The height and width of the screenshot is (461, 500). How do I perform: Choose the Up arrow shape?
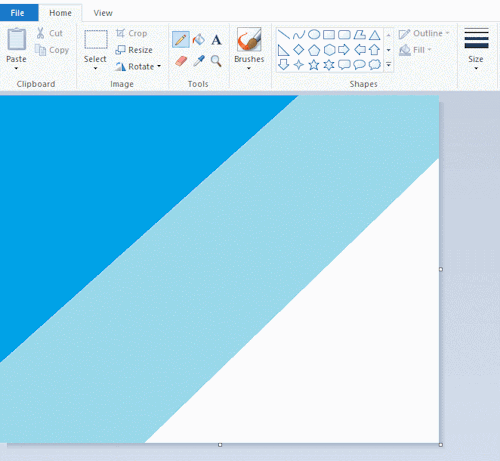pos(375,50)
